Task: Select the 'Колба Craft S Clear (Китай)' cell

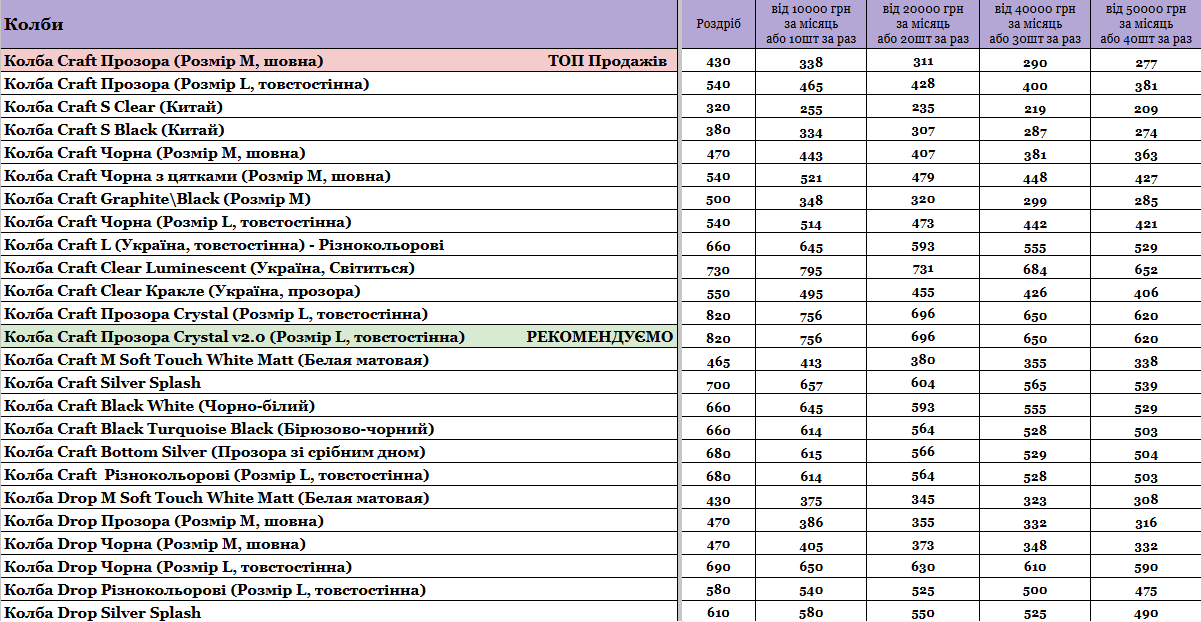Action: (114, 107)
